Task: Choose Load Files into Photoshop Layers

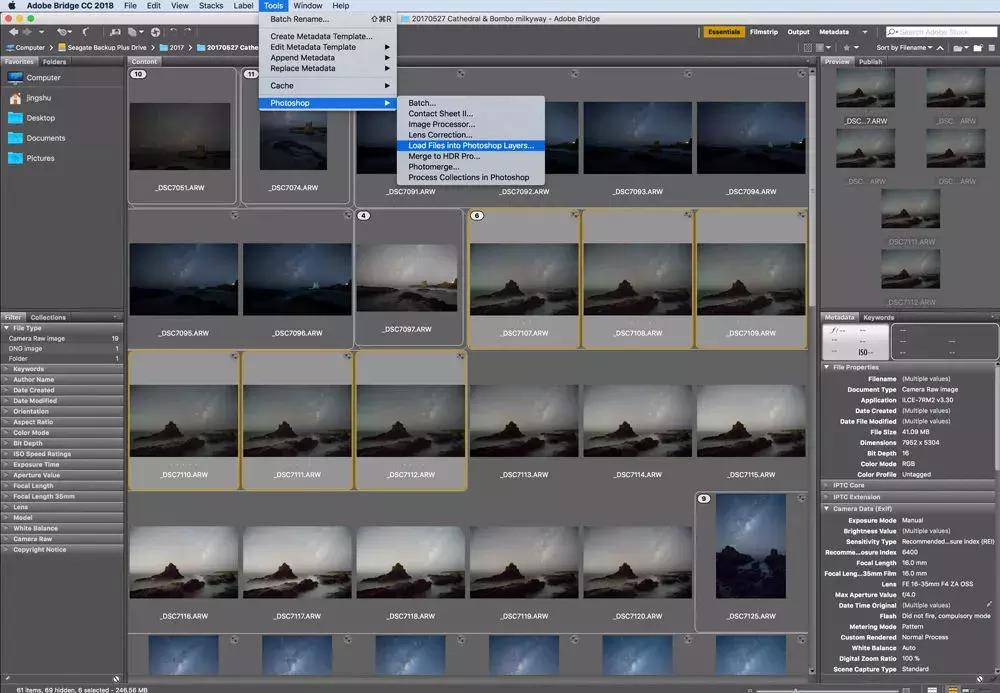Action: 471,145
